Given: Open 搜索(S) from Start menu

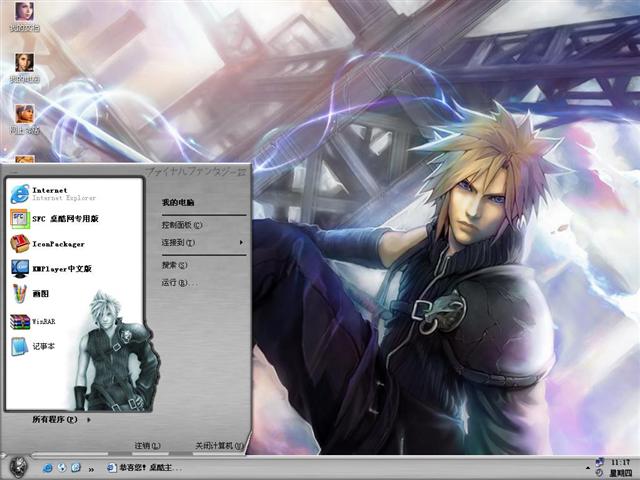Looking at the screenshot, I should pos(174,265).
